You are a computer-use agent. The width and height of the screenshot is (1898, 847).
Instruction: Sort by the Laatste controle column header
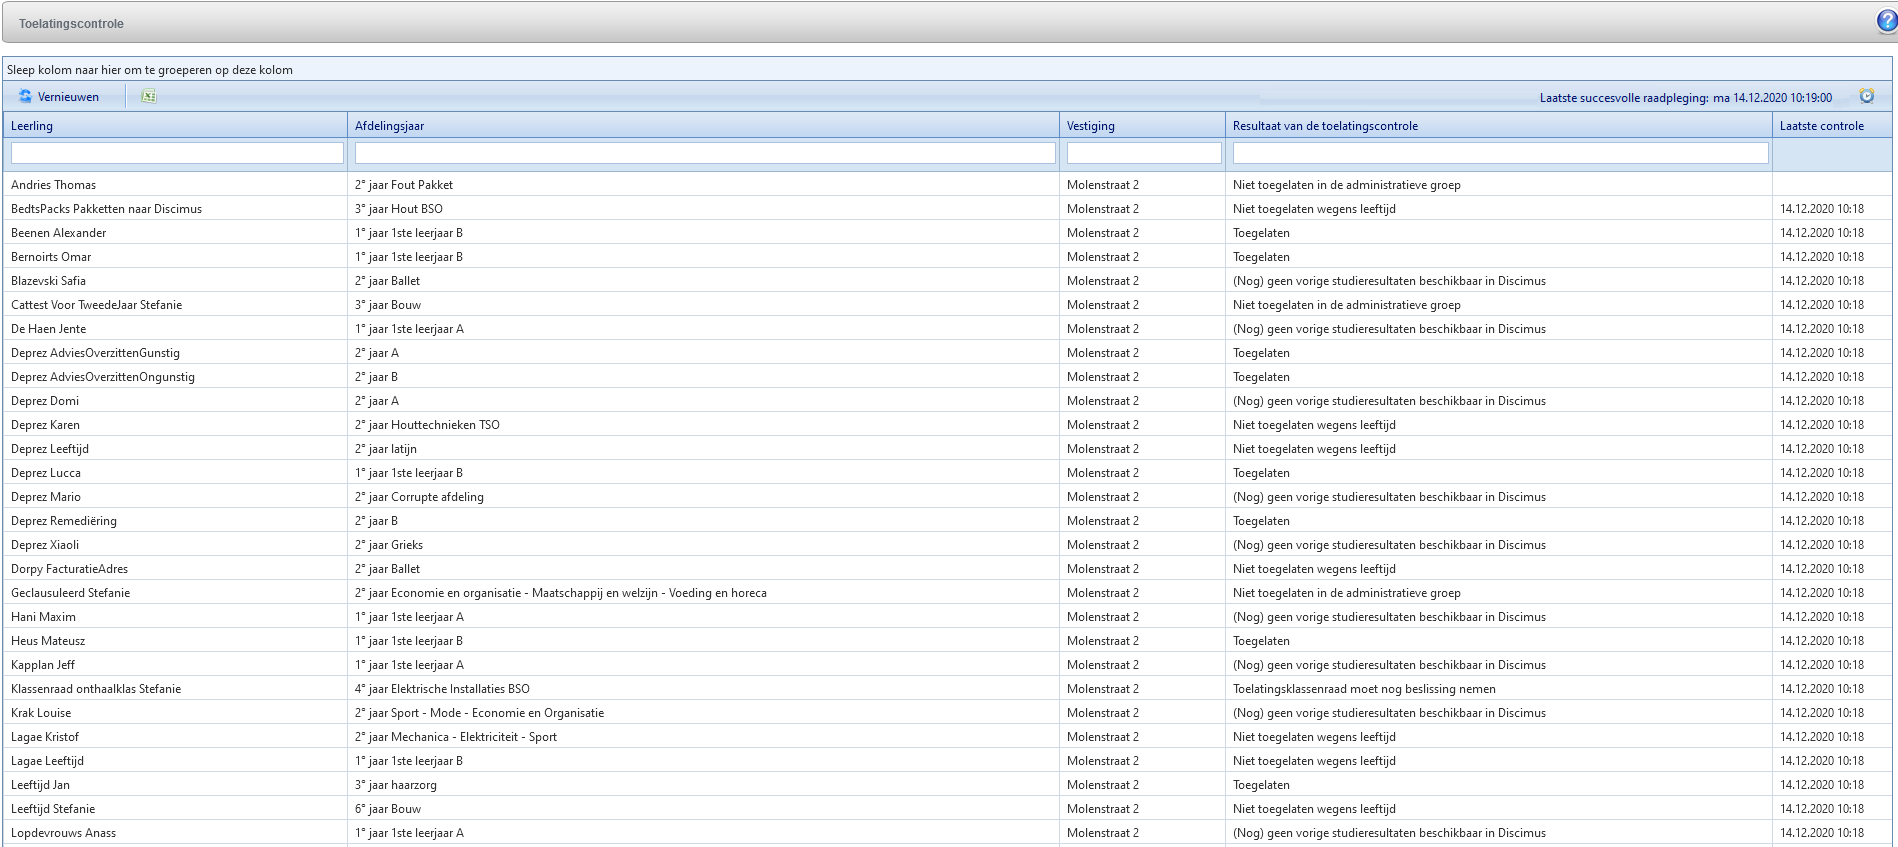pos(1832,125)
